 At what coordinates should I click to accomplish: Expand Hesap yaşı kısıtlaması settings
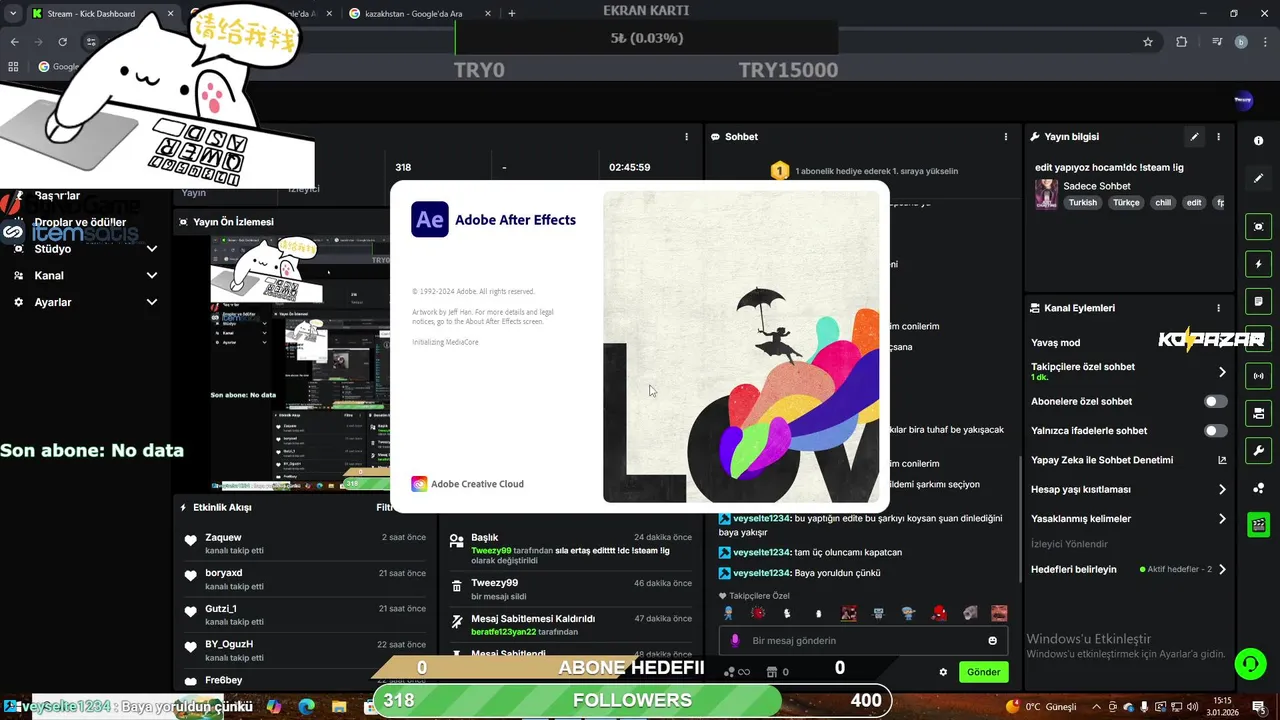click(x=1222, y=490)
